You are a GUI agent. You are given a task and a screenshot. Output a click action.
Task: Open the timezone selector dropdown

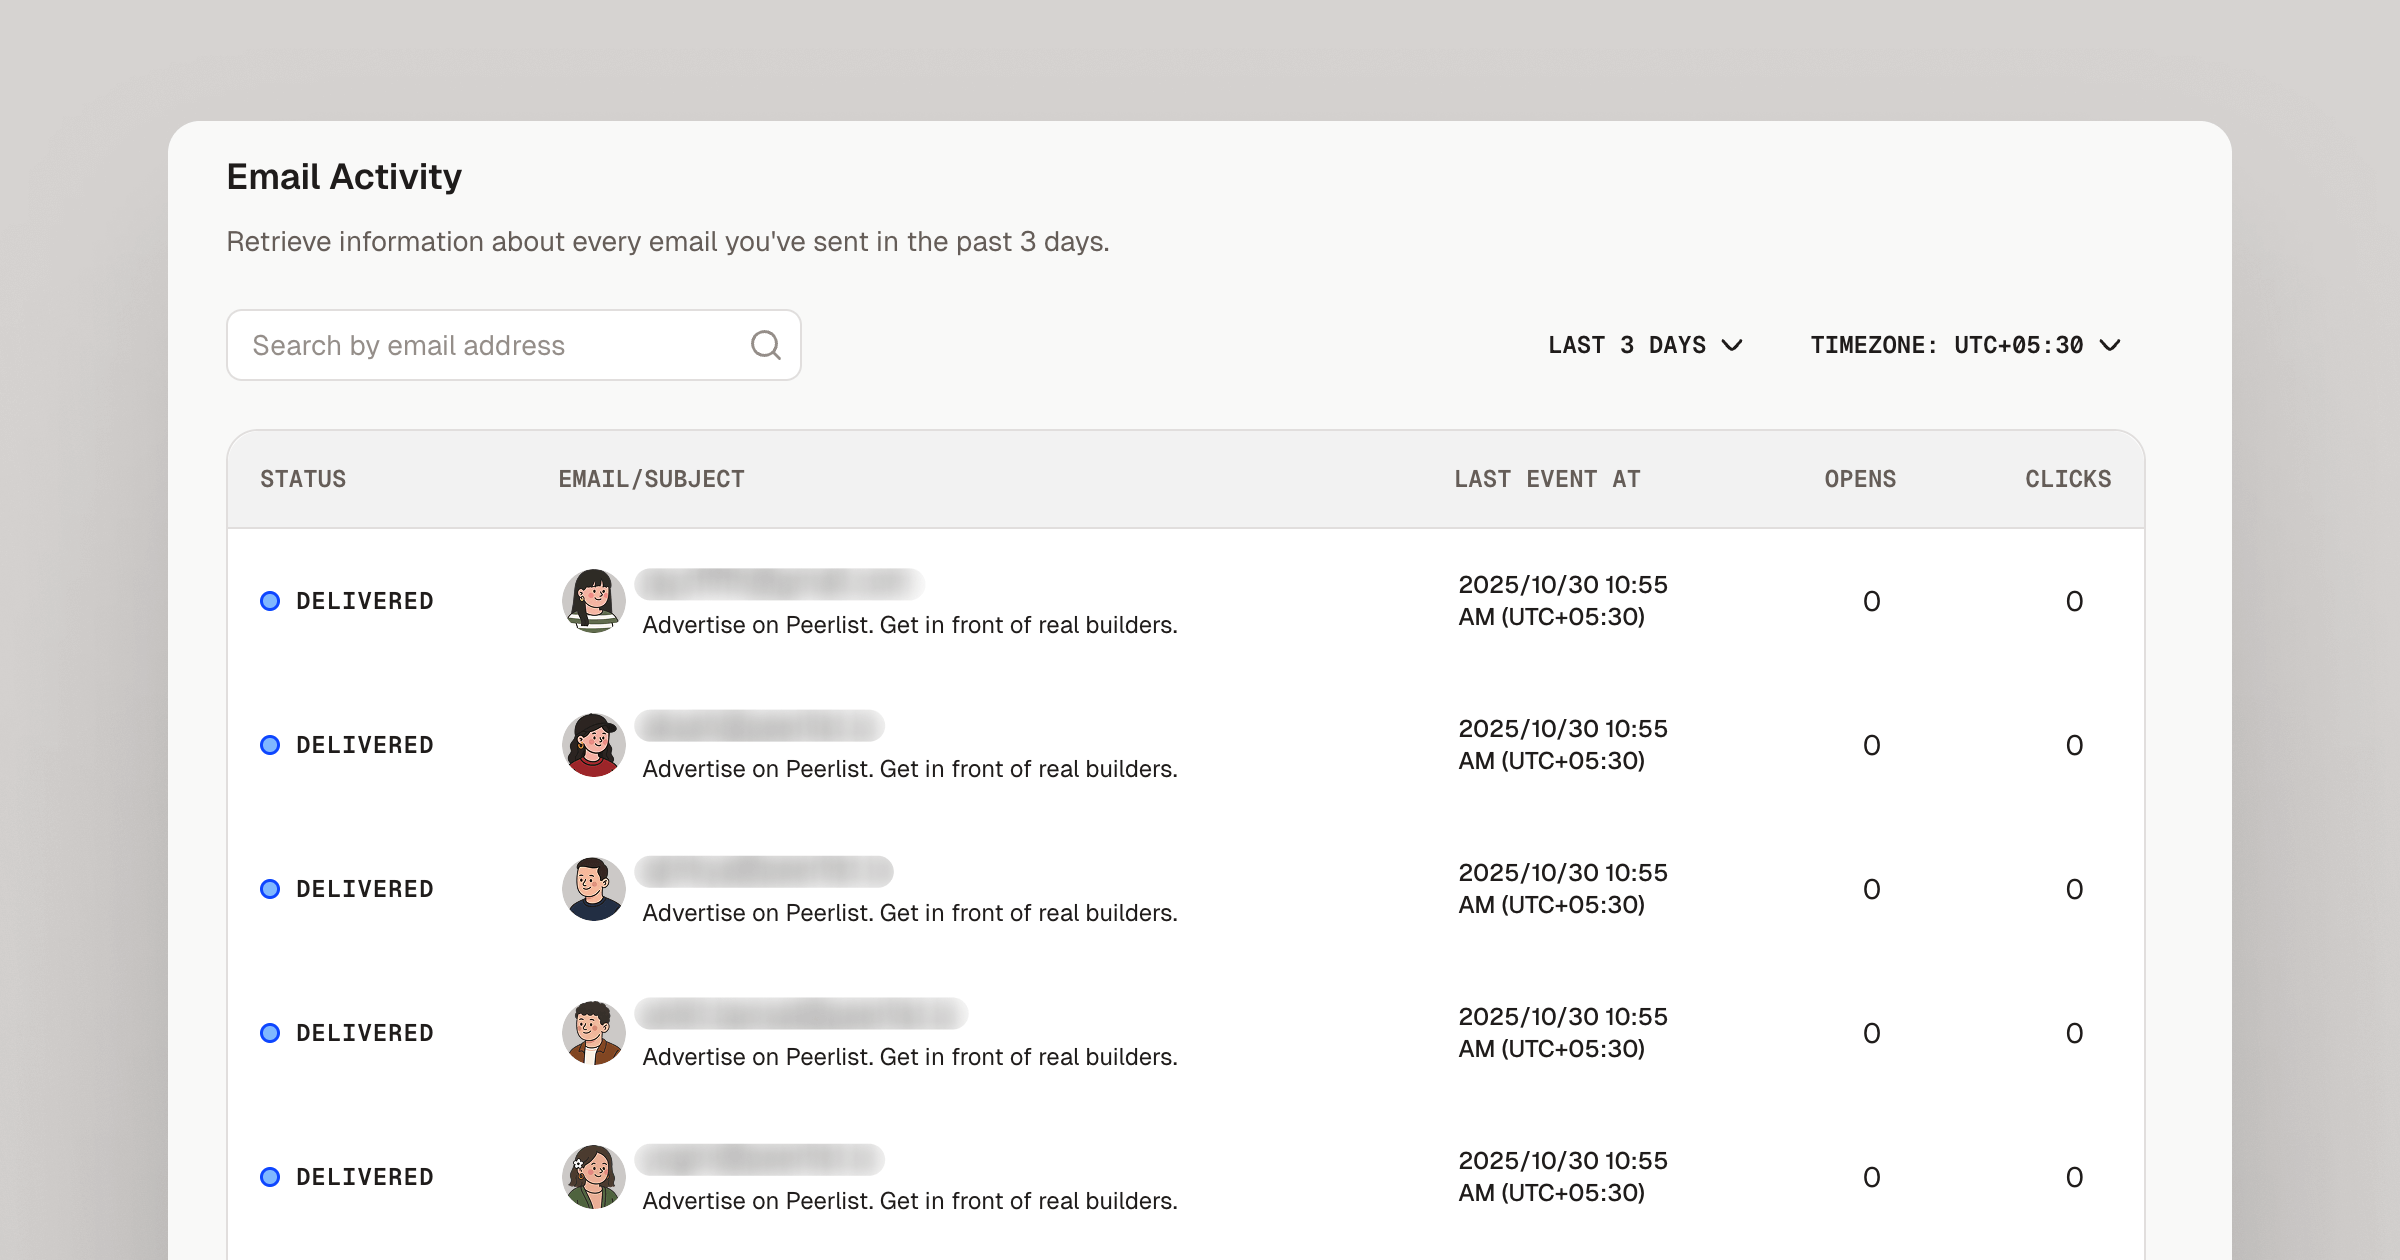click(1966, 345)
